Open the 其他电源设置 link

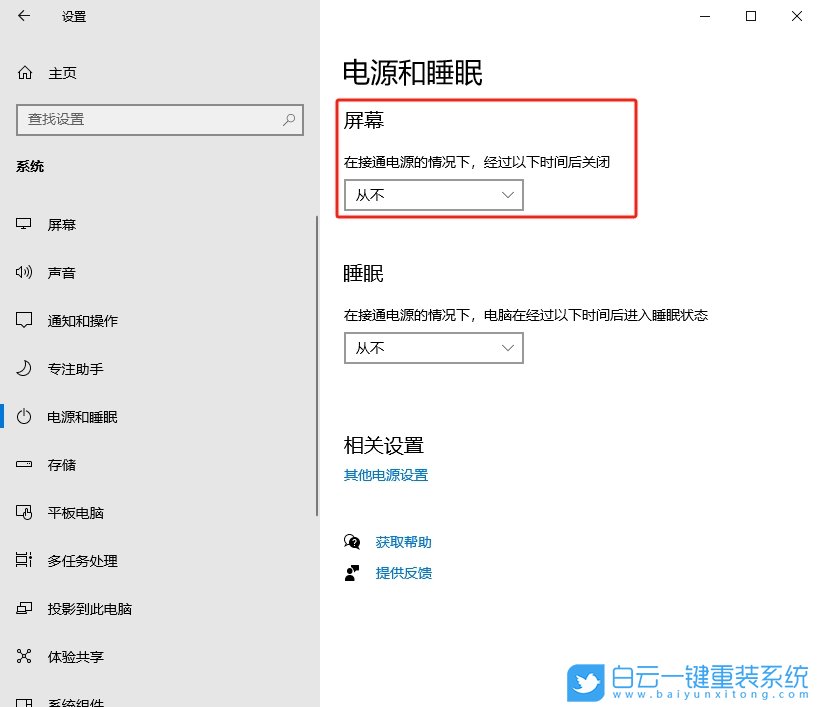tap(385, 477)
